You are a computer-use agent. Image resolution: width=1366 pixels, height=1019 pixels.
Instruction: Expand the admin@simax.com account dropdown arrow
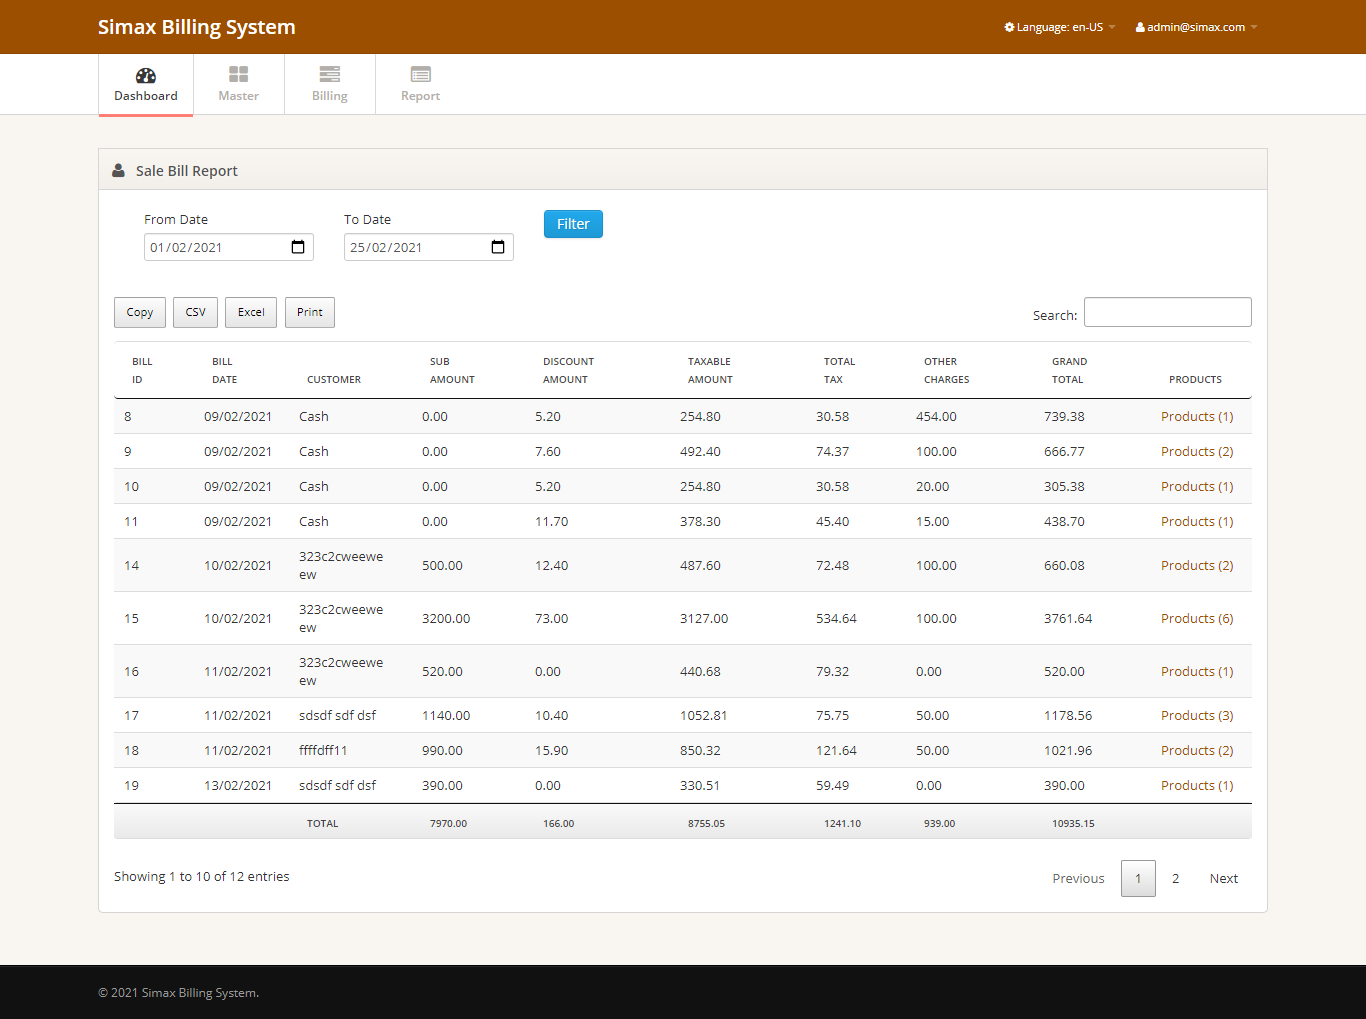click(1254, 27)
